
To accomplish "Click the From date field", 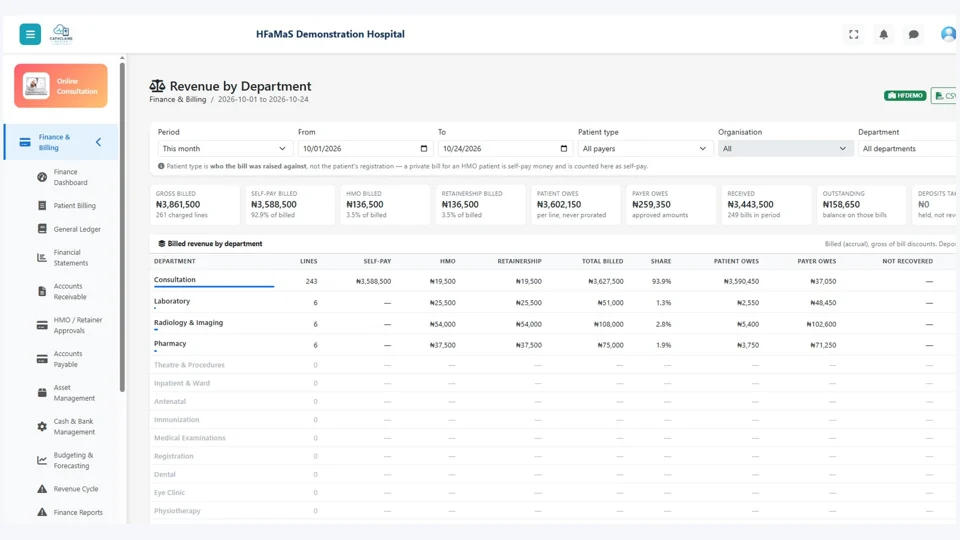I will tap(365, 149).
